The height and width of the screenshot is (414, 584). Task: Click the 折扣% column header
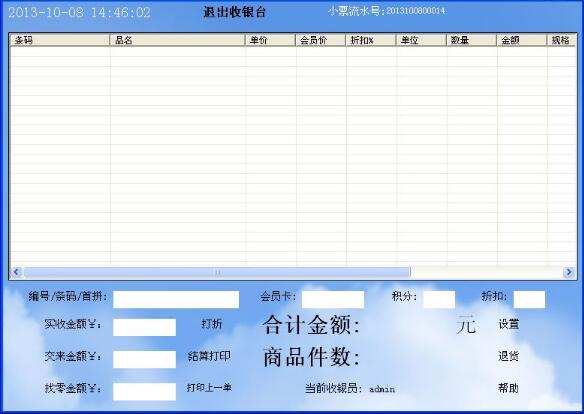pos(371,40)
